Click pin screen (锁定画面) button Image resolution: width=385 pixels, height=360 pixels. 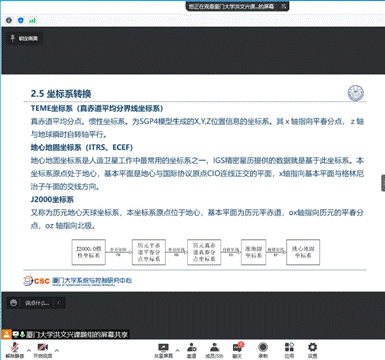click(x=24, y=39)
